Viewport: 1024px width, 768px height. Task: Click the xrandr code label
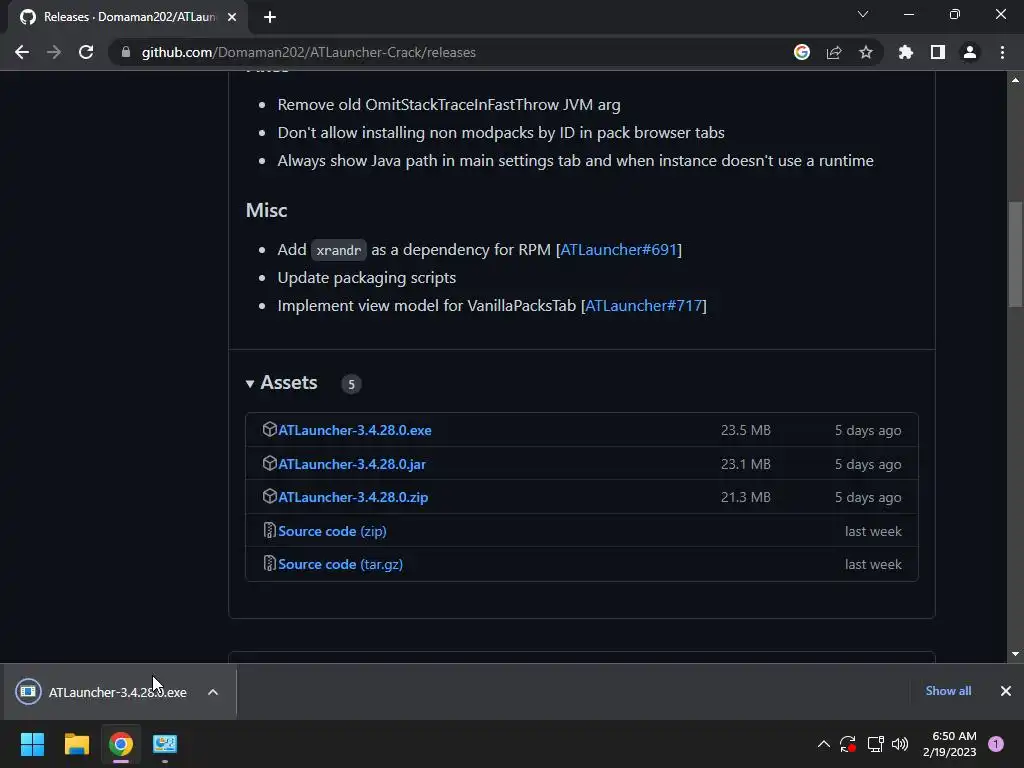338,250
